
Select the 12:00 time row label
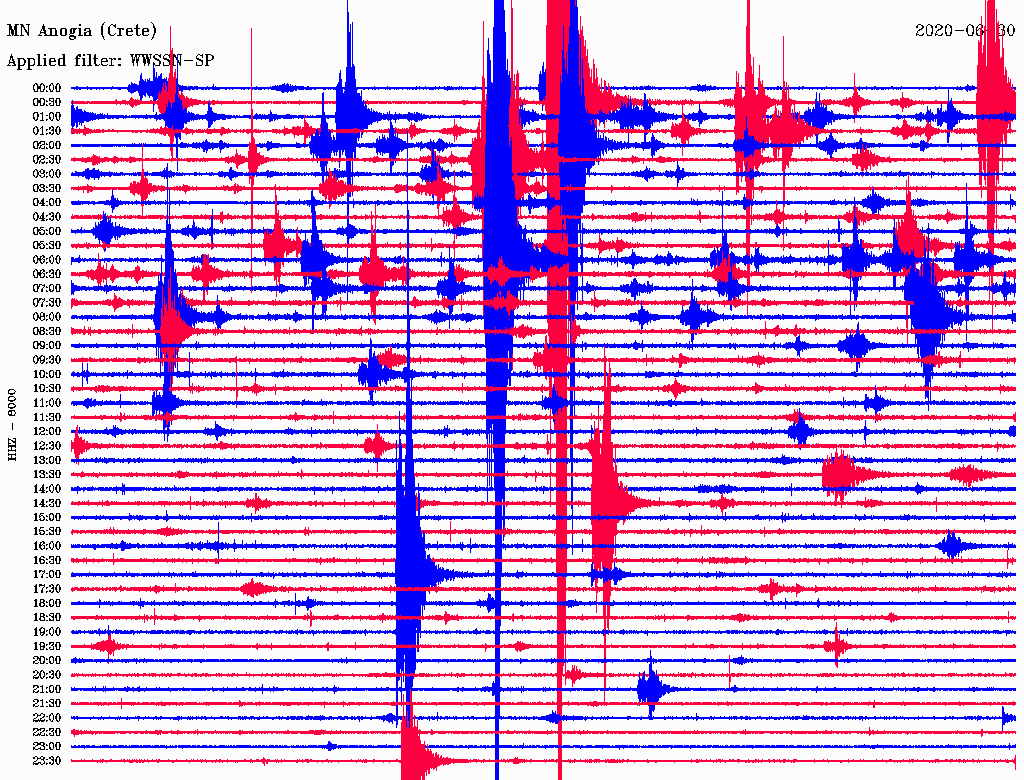pyautogui.click(x=47, y=432)
